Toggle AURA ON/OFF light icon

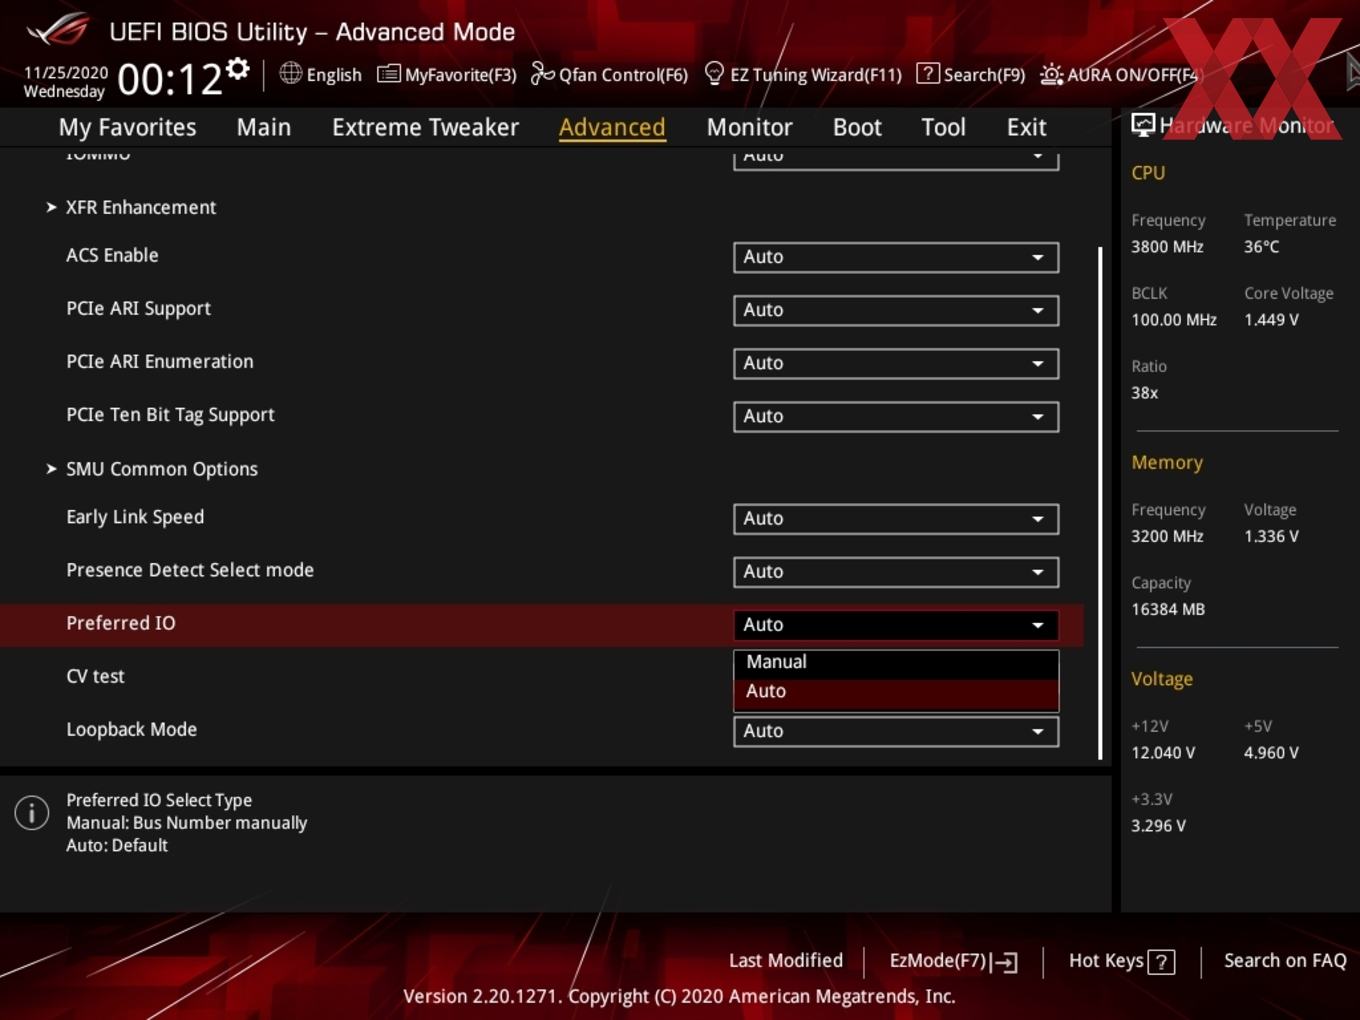click(x=1051, y=74)
